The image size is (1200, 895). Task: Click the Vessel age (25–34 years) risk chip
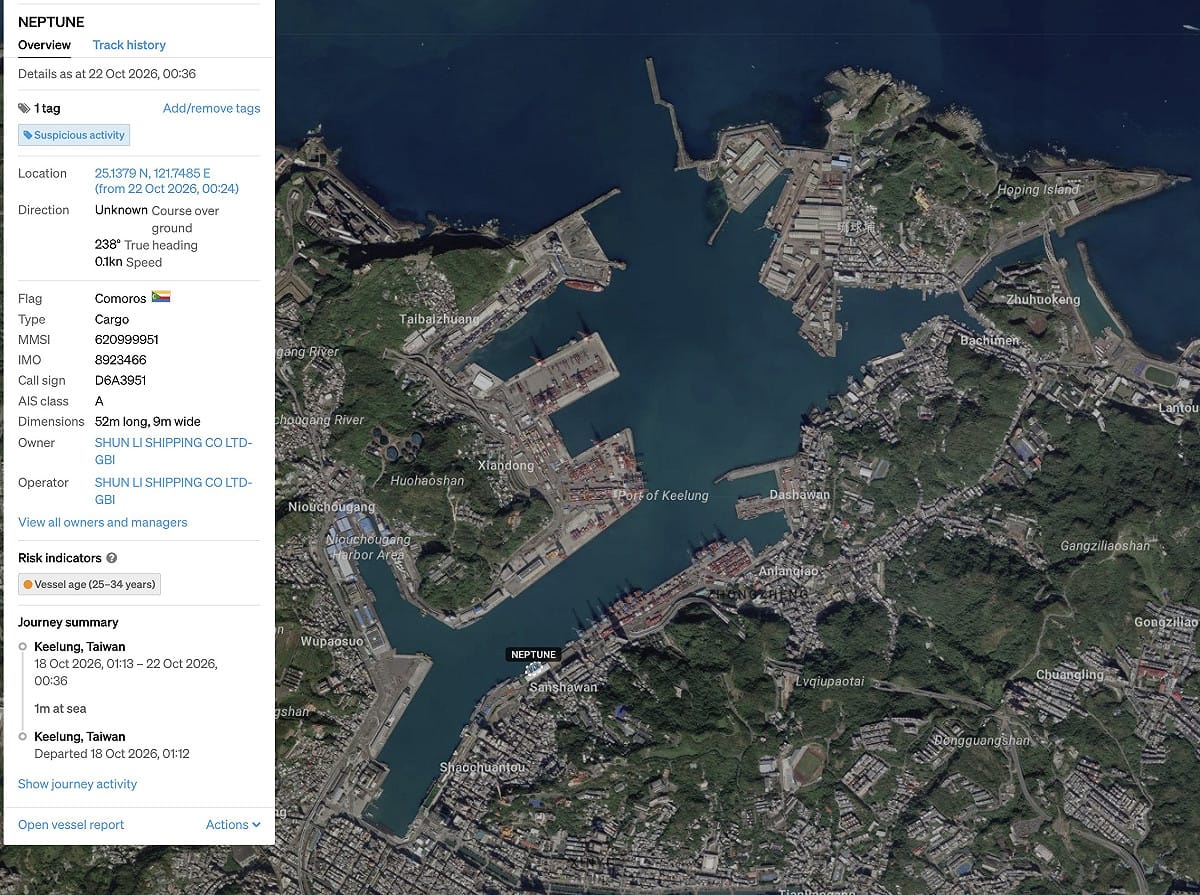89,584
